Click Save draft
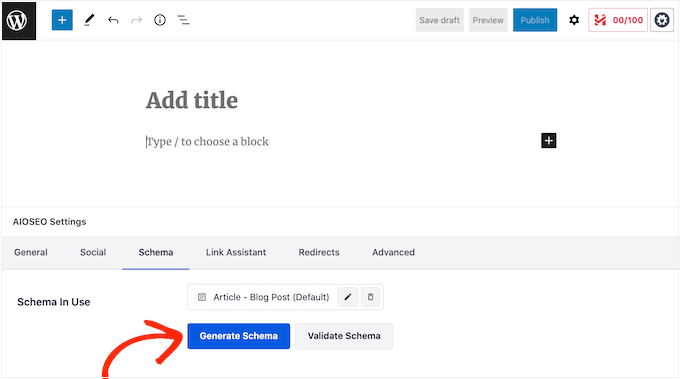The height and width of the screenshot is (379, 680). point(439,20)
